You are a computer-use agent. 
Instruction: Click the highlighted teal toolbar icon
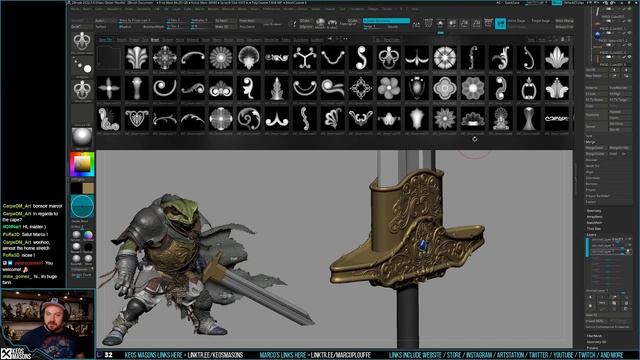tap(500, 24)
